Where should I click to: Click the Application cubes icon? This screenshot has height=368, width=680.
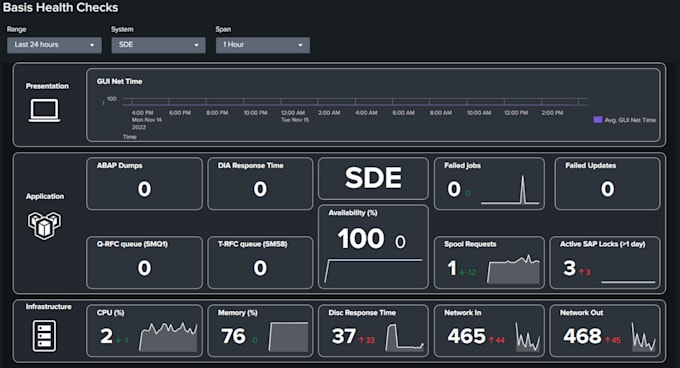44,225
